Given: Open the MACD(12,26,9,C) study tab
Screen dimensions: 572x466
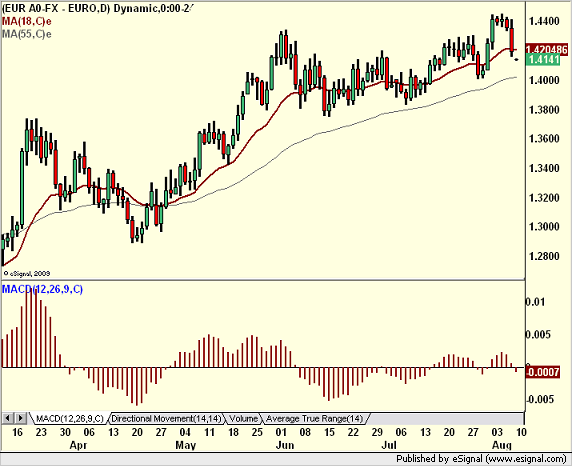Looking at the screenshot, I should pos(70,419).
